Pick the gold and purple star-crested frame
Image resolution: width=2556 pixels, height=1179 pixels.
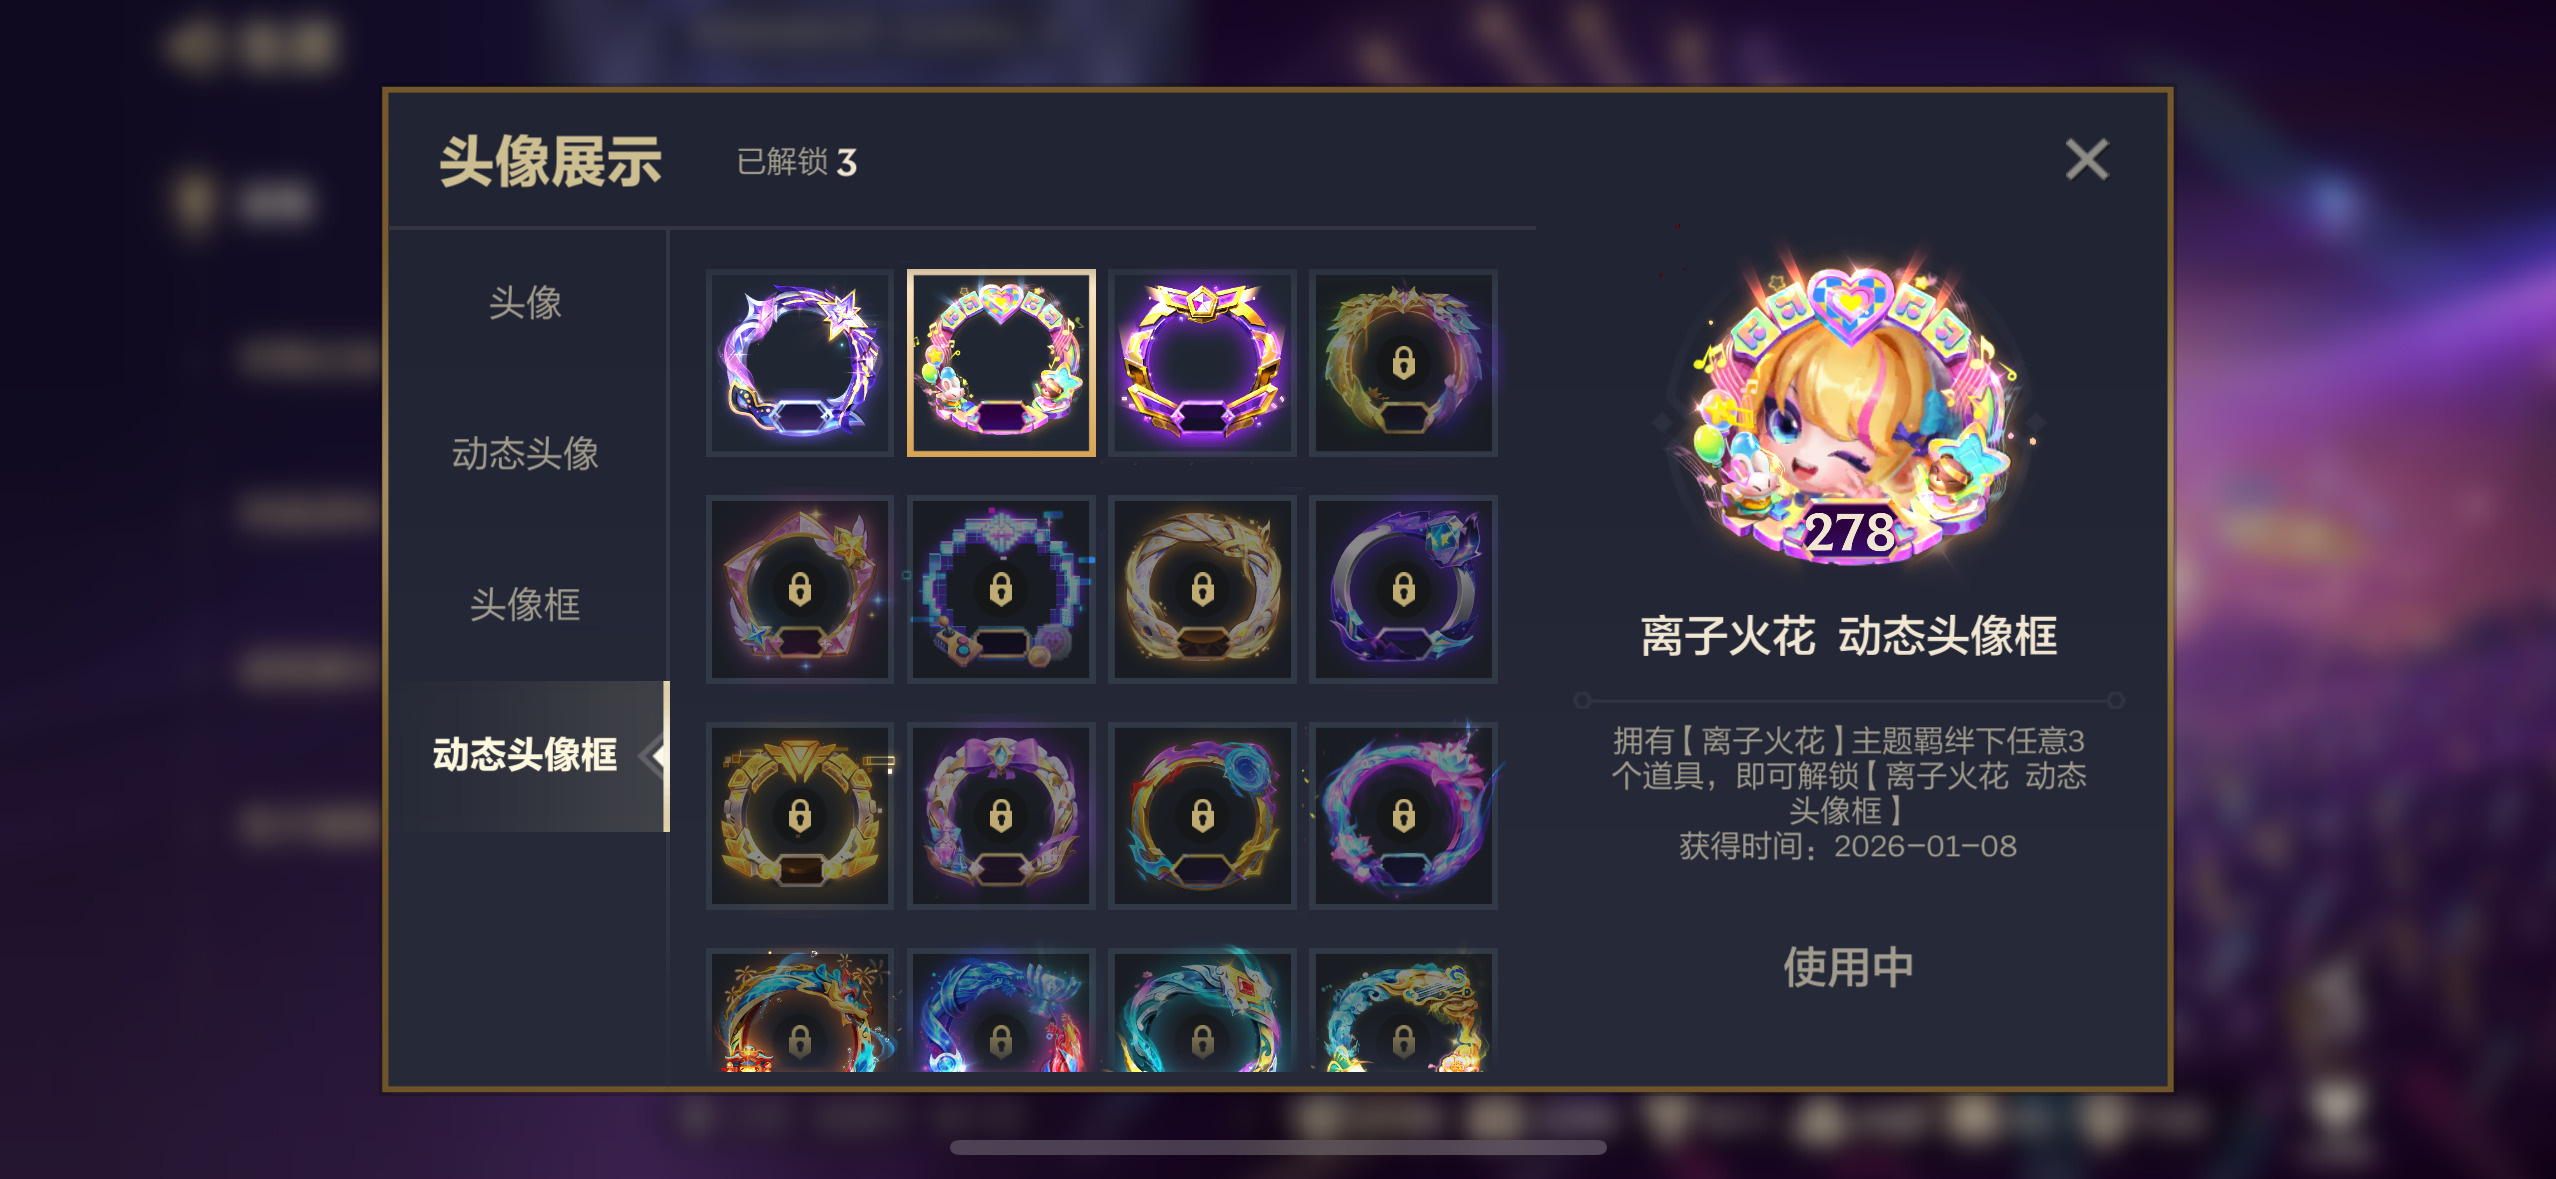[x=1202, y=363]
